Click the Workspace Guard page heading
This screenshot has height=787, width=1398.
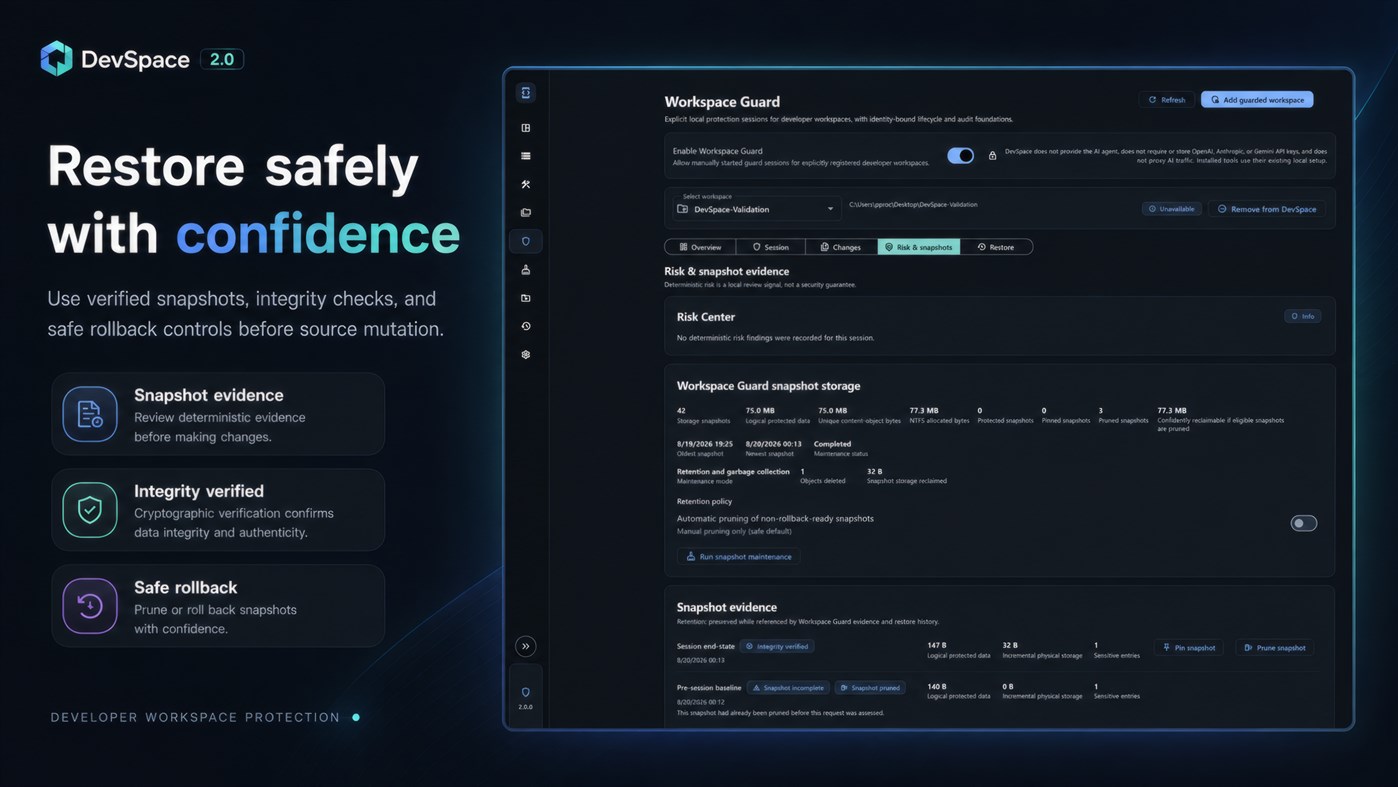pyautogui.click(x=722, y=101)
